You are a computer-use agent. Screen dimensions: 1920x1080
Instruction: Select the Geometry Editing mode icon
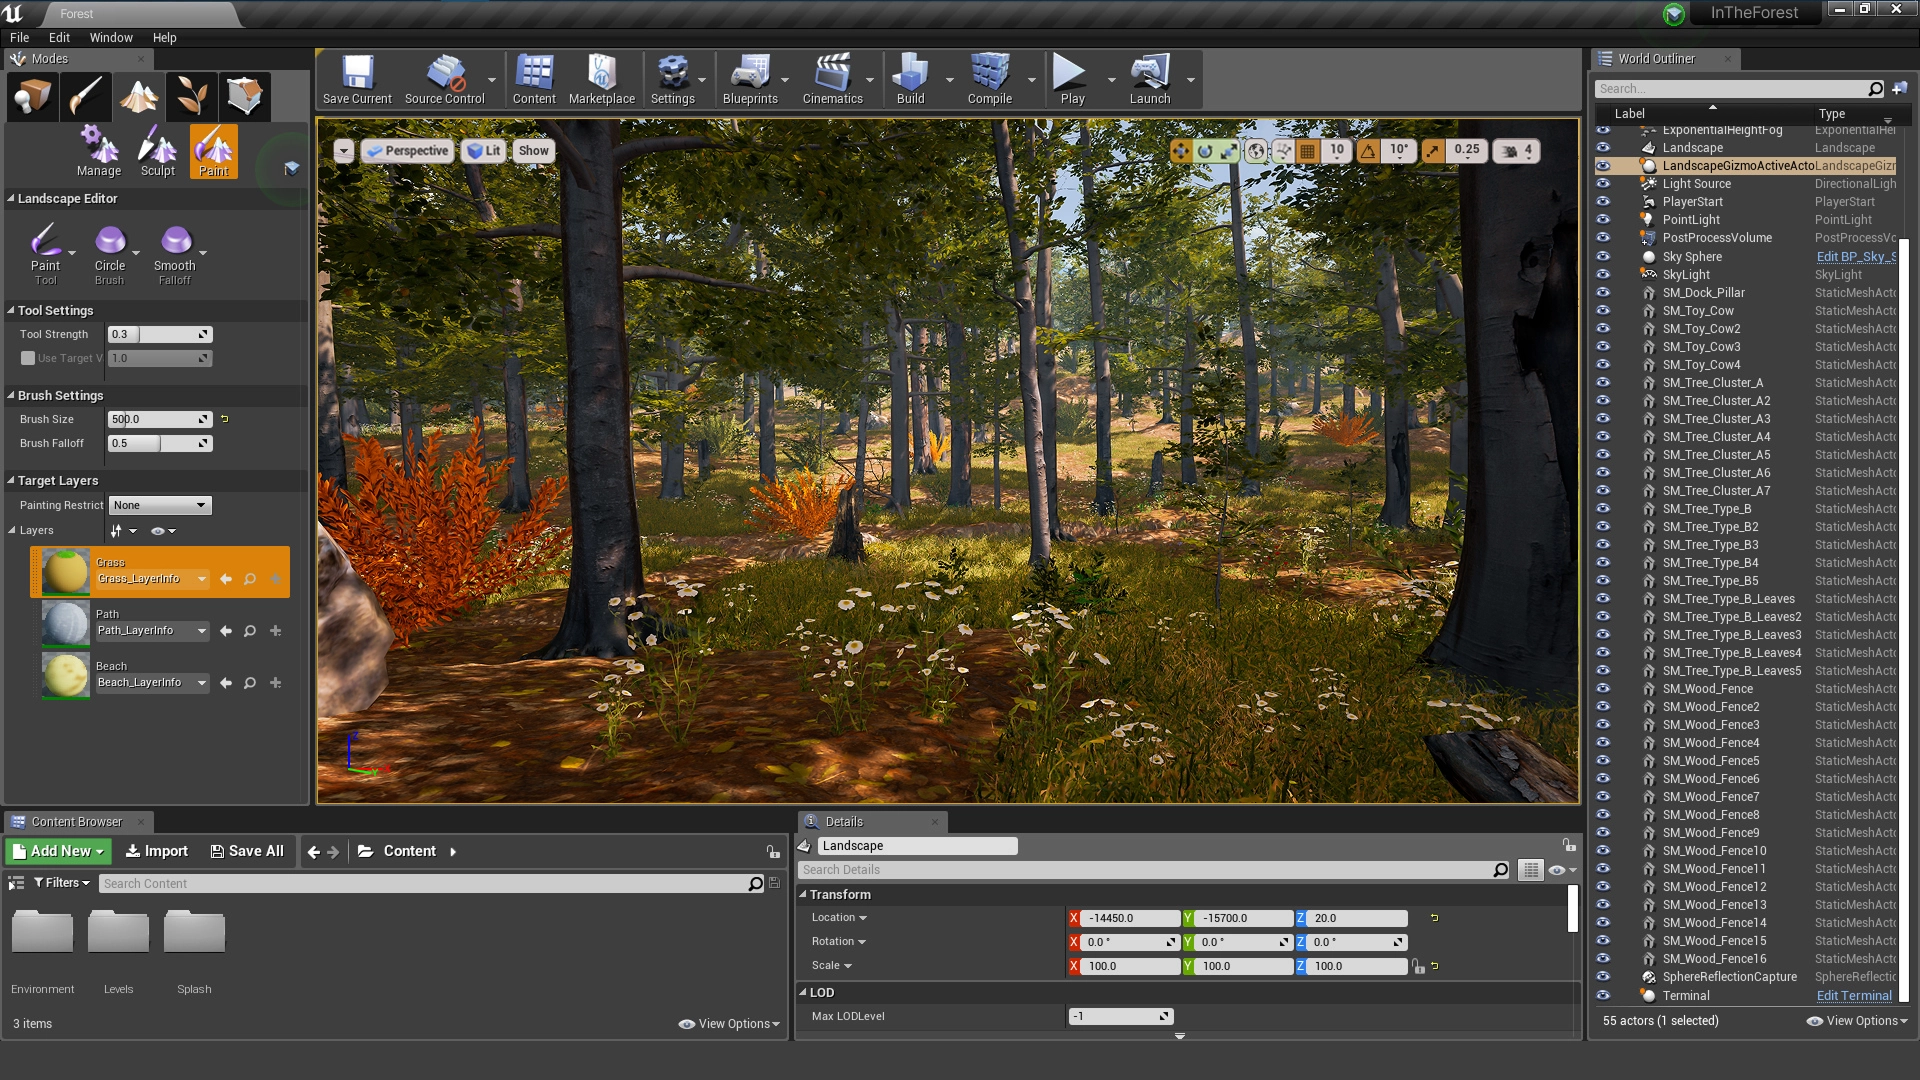coord(245,96)
